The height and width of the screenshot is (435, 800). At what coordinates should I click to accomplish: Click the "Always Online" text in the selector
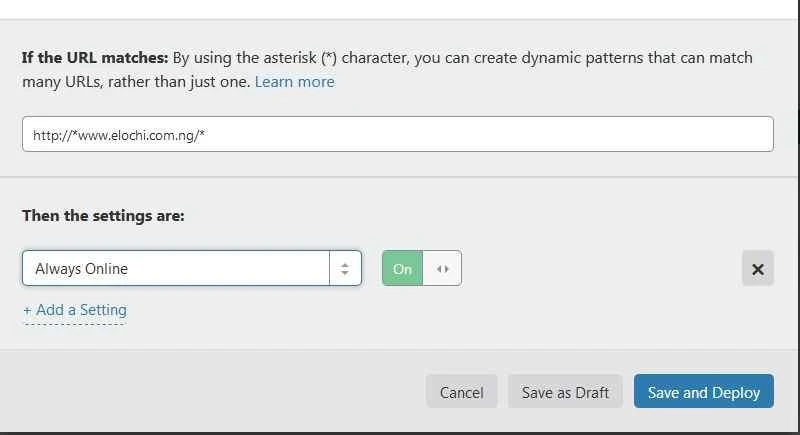click(x=82, y=268)
